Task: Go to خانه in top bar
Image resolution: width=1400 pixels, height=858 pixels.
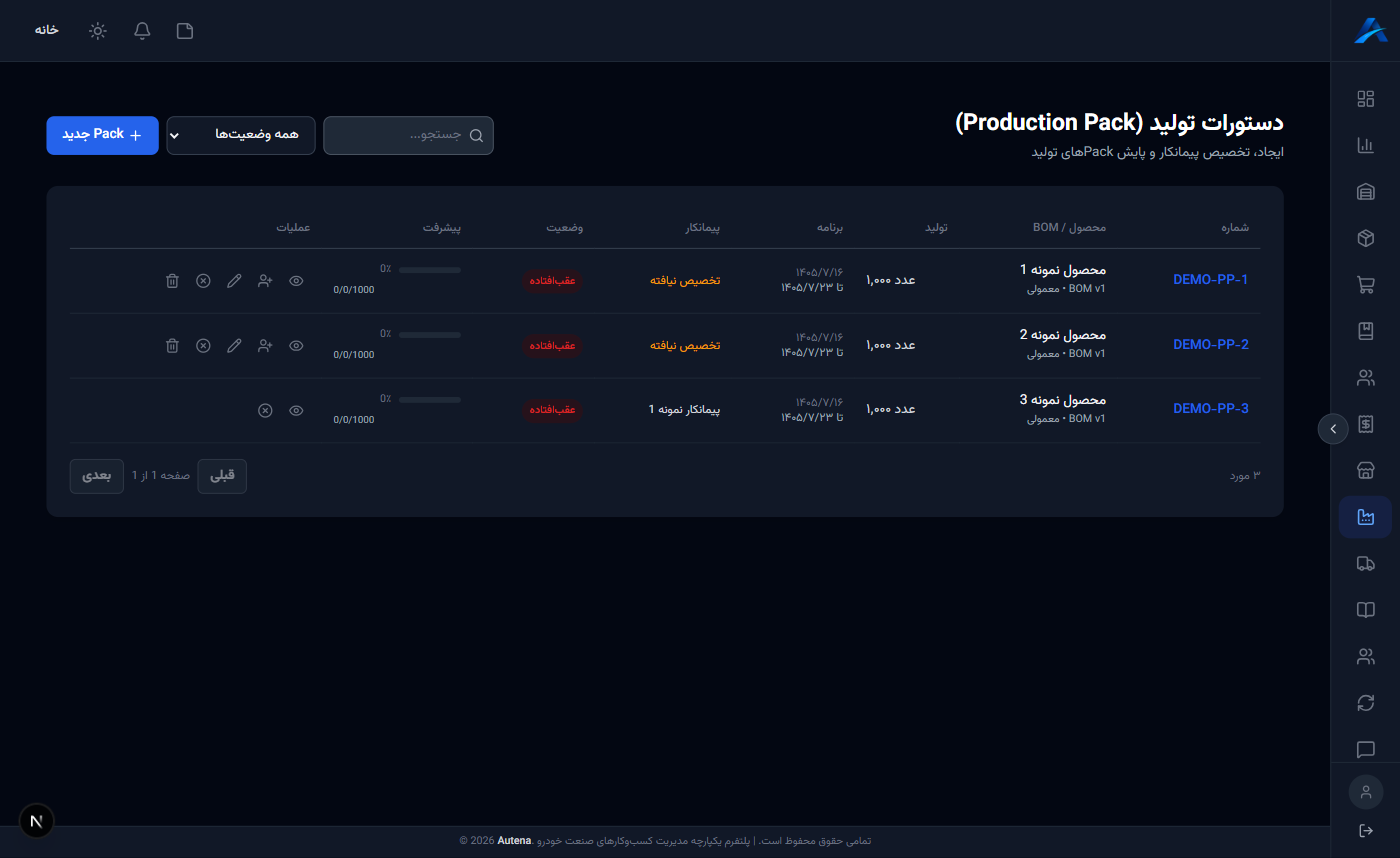Action: 47,30
